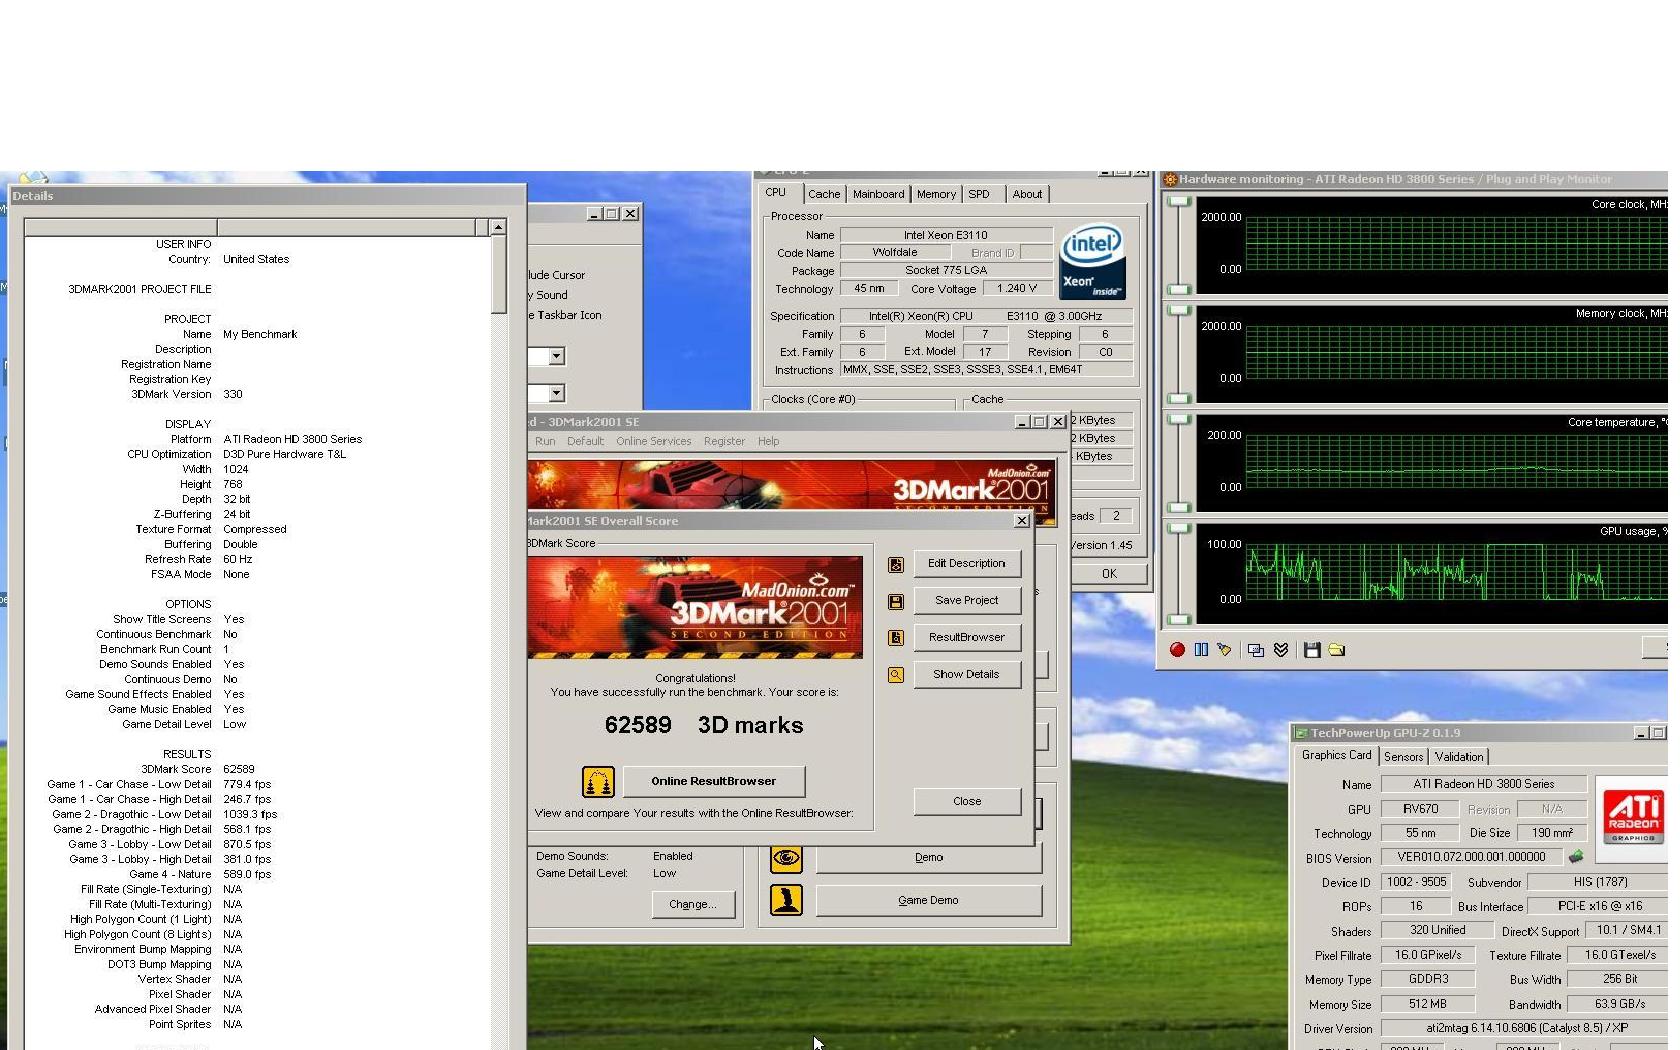Click the Change... button
The image size is (1680, 1050).
(x=692, y=904)
